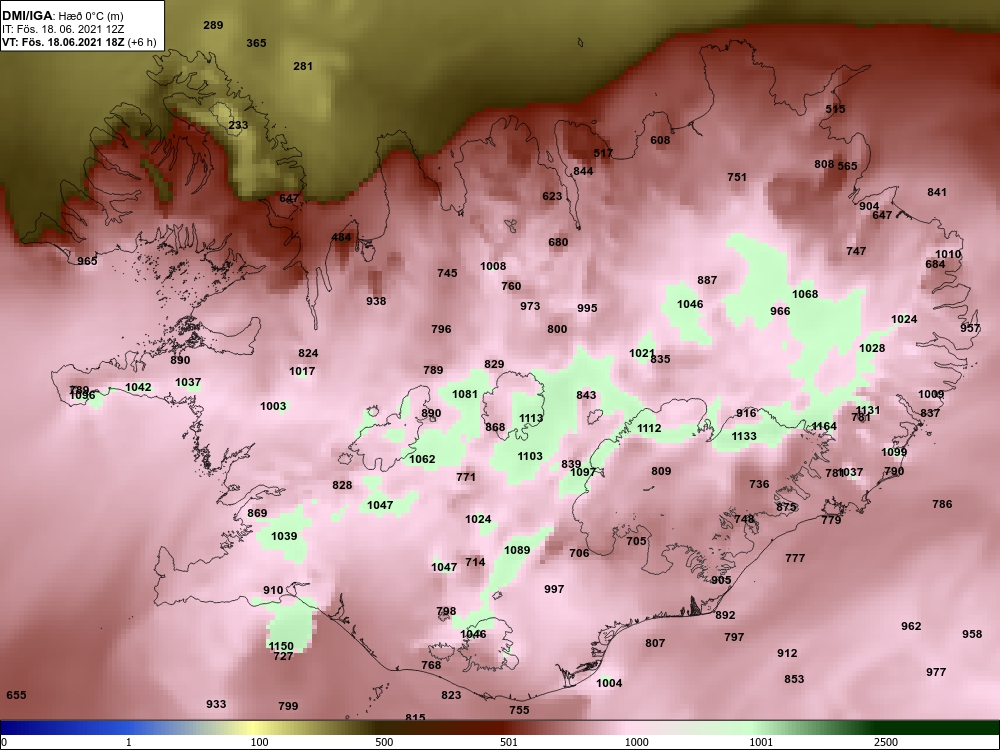
Task: Click the map value 786
Action: click(x=942, y=504)
